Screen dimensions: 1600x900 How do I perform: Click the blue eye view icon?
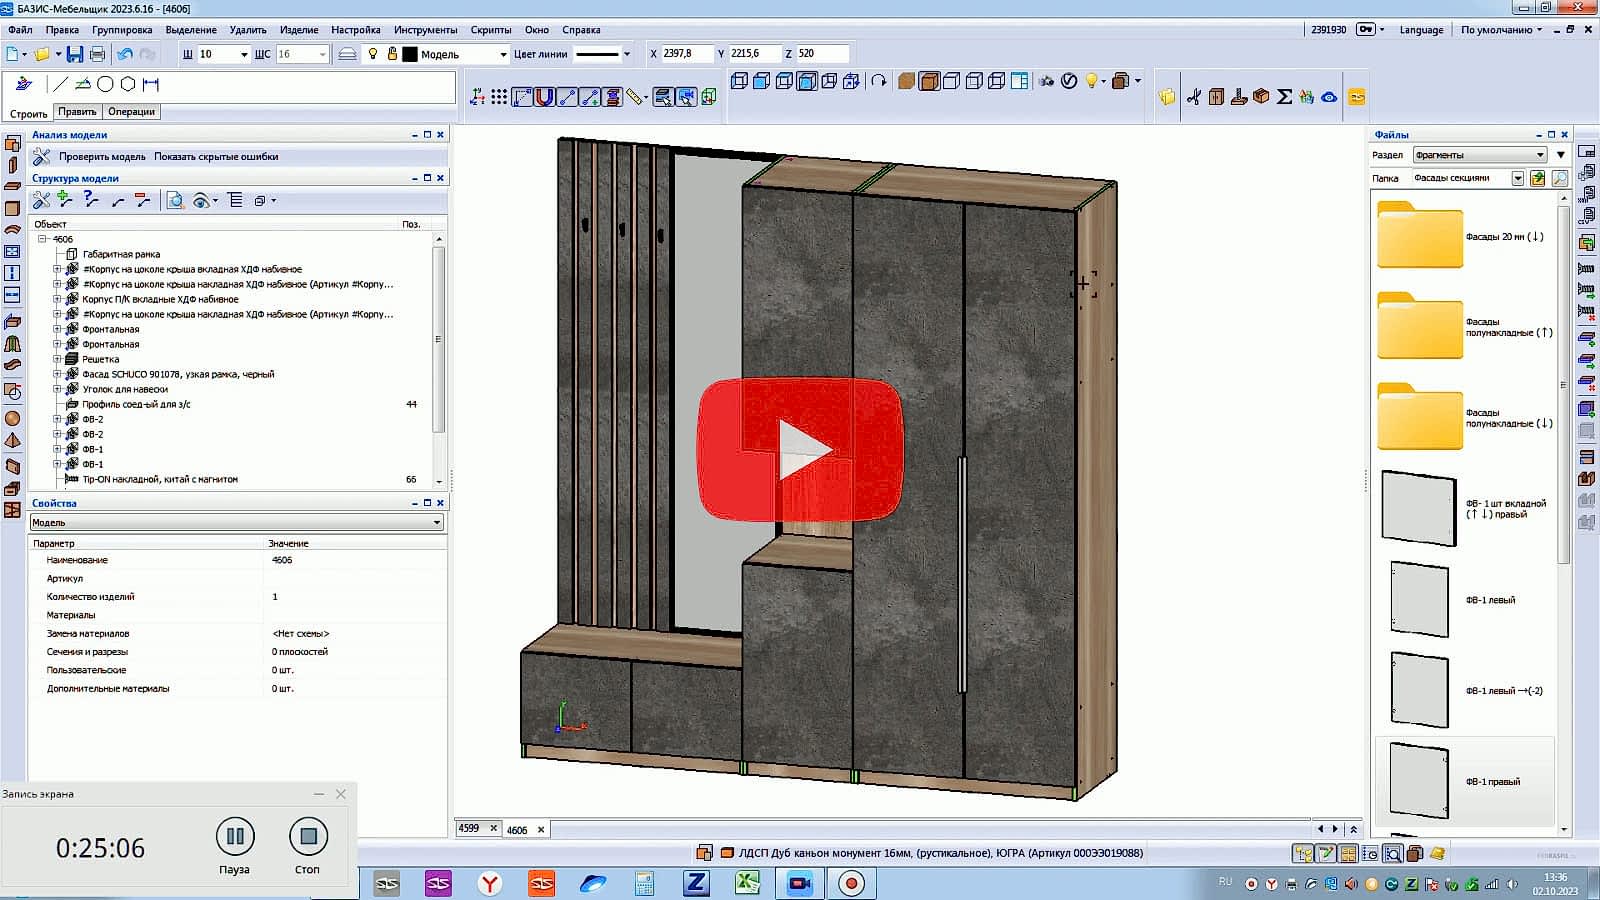point(1329,97)
